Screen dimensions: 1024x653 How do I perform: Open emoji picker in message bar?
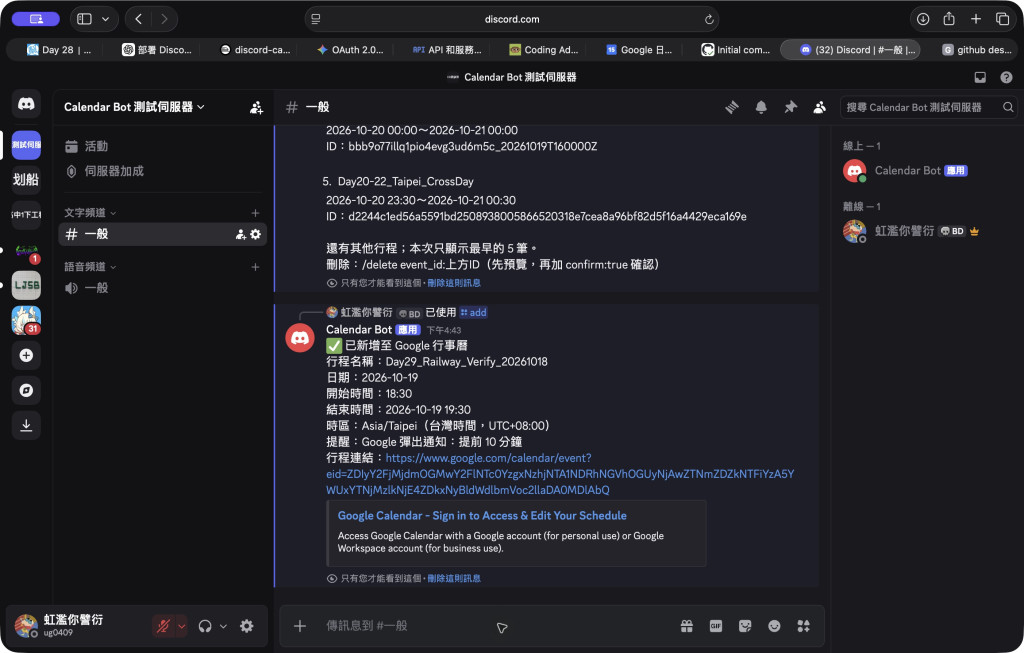coord(774,626)
